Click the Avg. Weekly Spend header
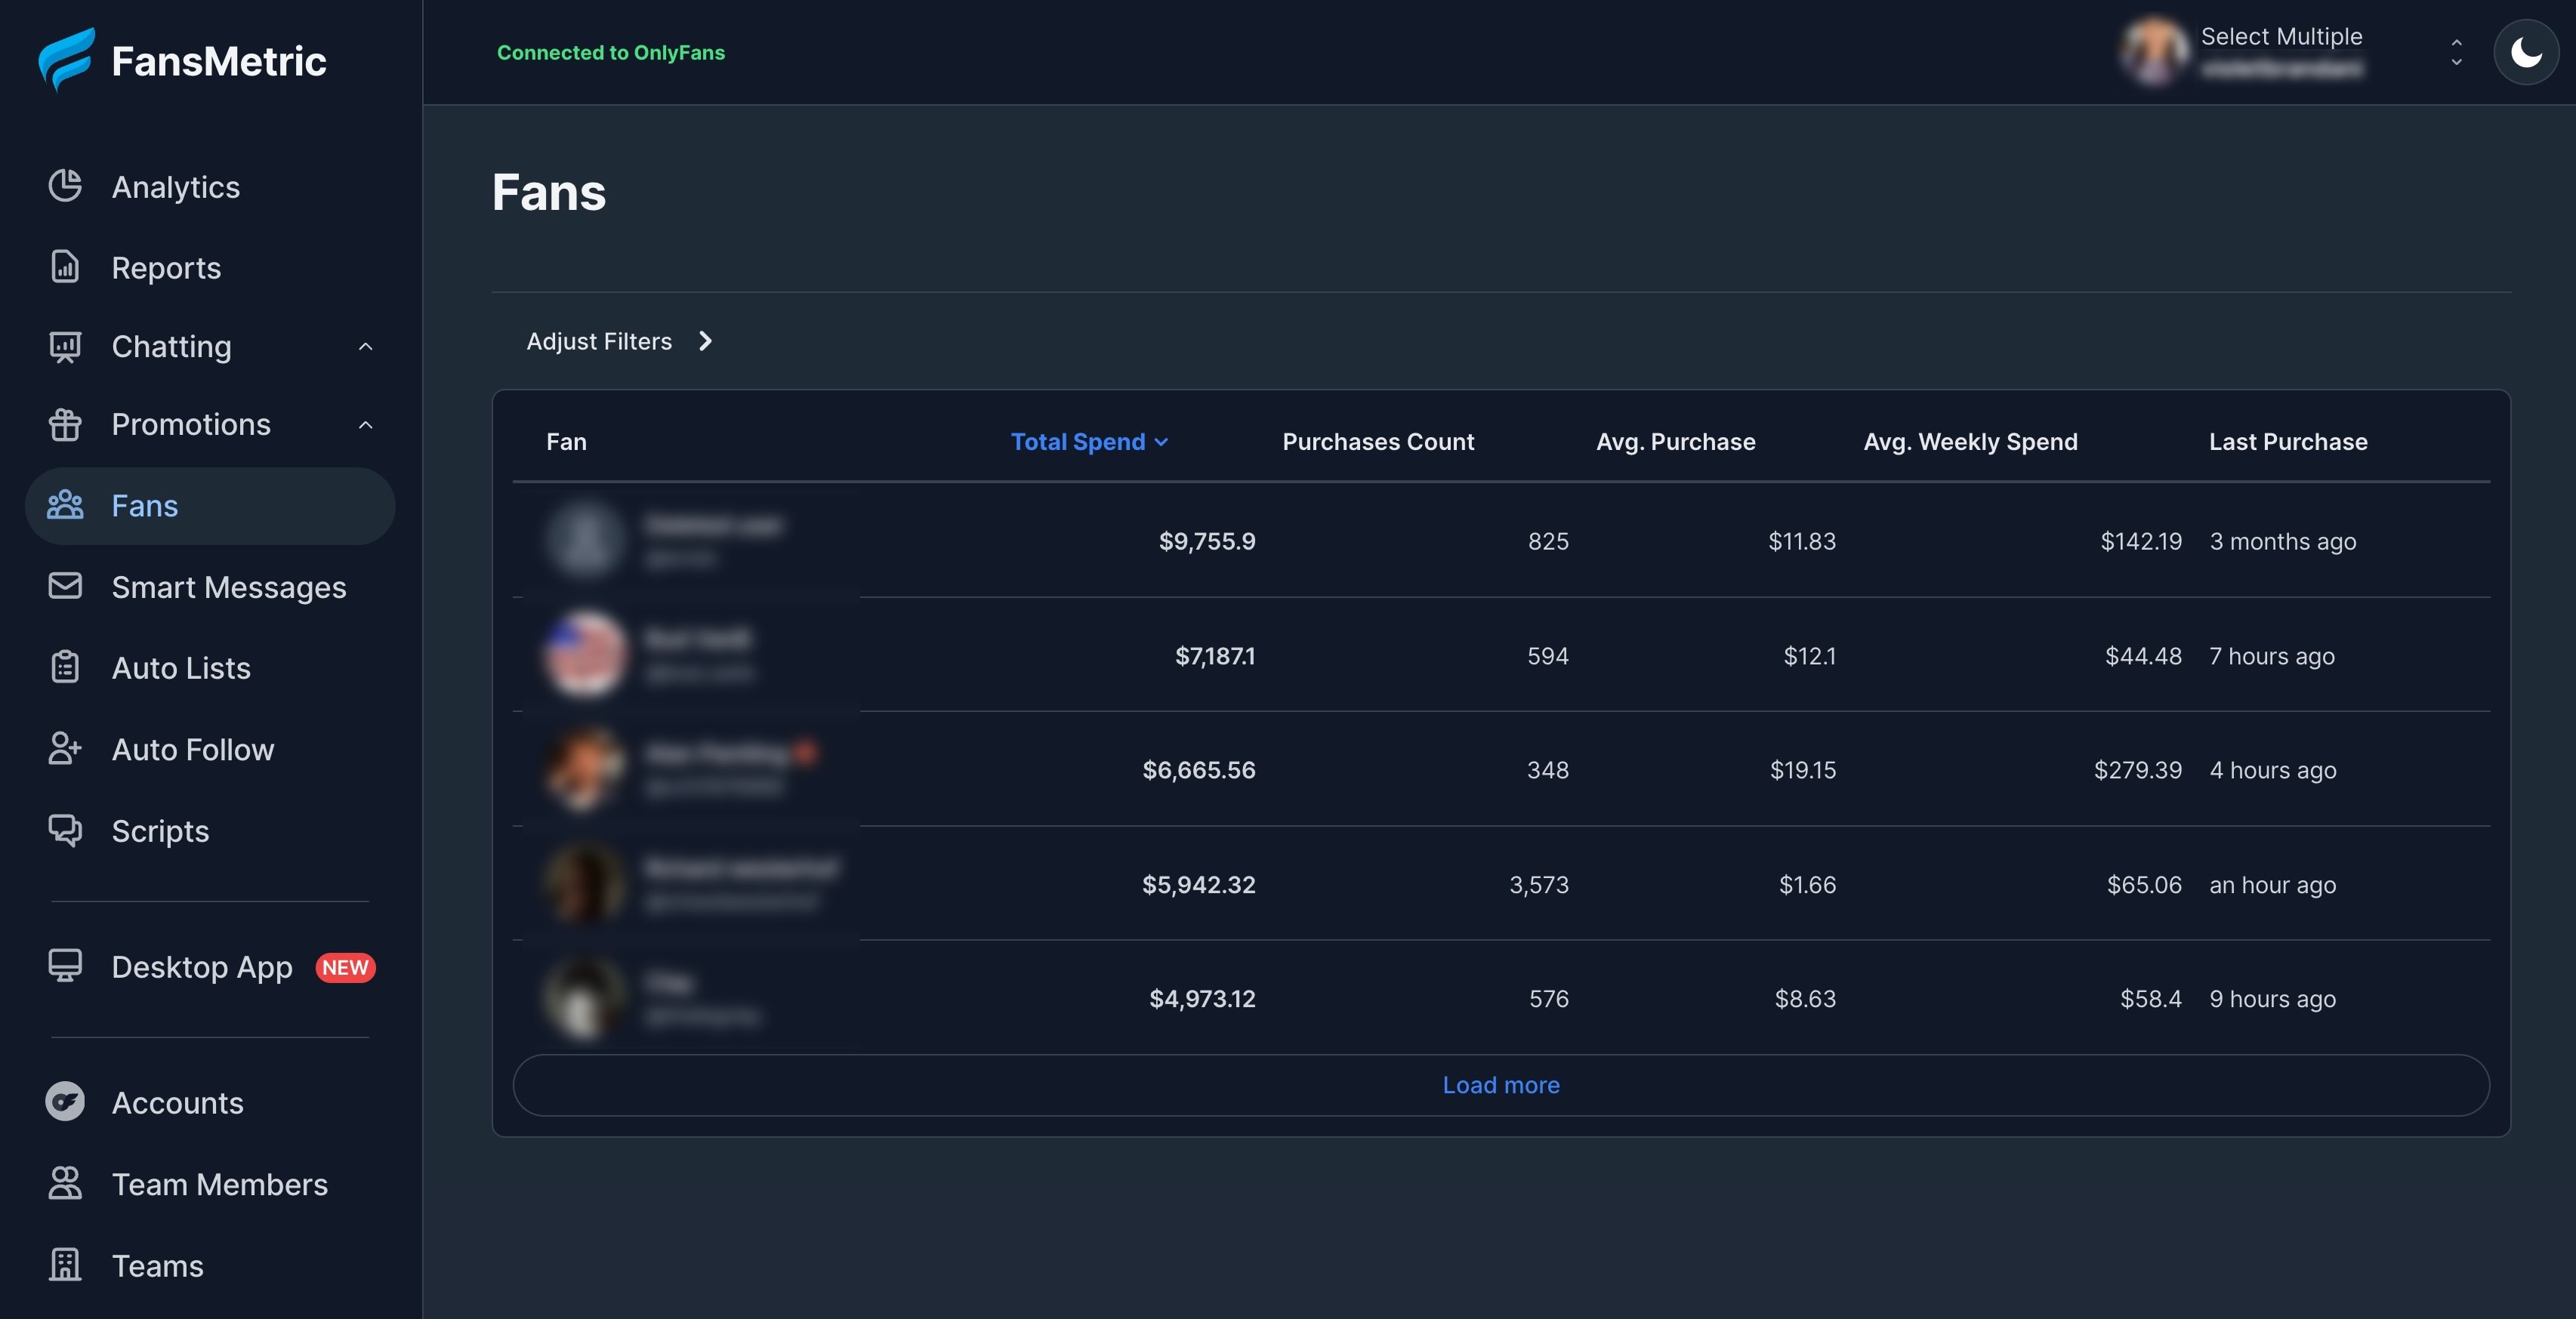This screenshot has height=1319, width=2576. pyautogui.click(x=1970, y=442)
